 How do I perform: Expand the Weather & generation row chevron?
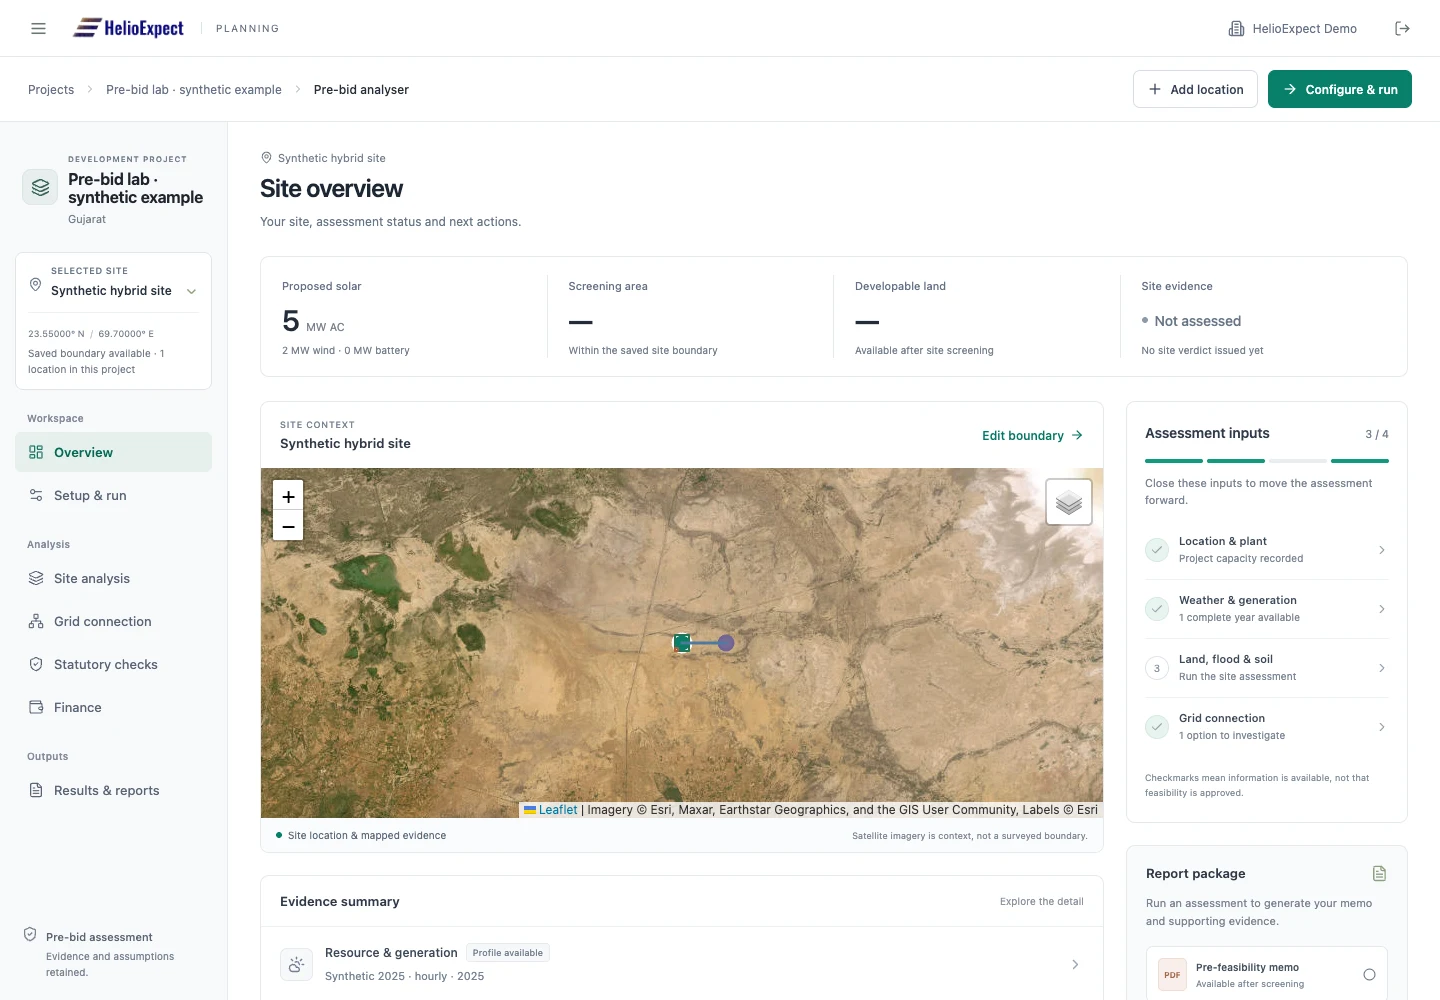click(1382, 609)
